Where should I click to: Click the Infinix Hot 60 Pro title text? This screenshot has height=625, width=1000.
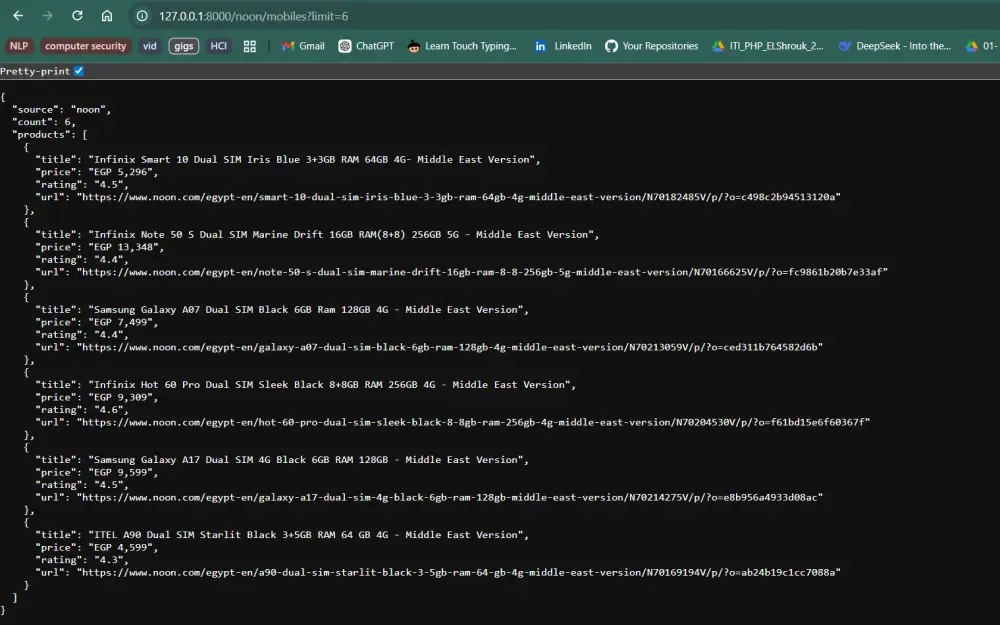[332, 385]
